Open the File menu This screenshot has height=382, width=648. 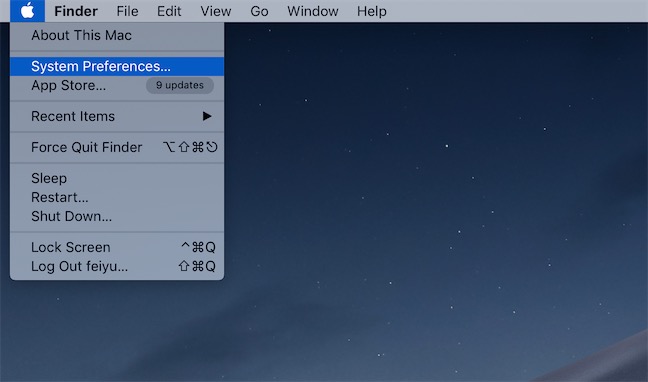click(x=127, y=11)
